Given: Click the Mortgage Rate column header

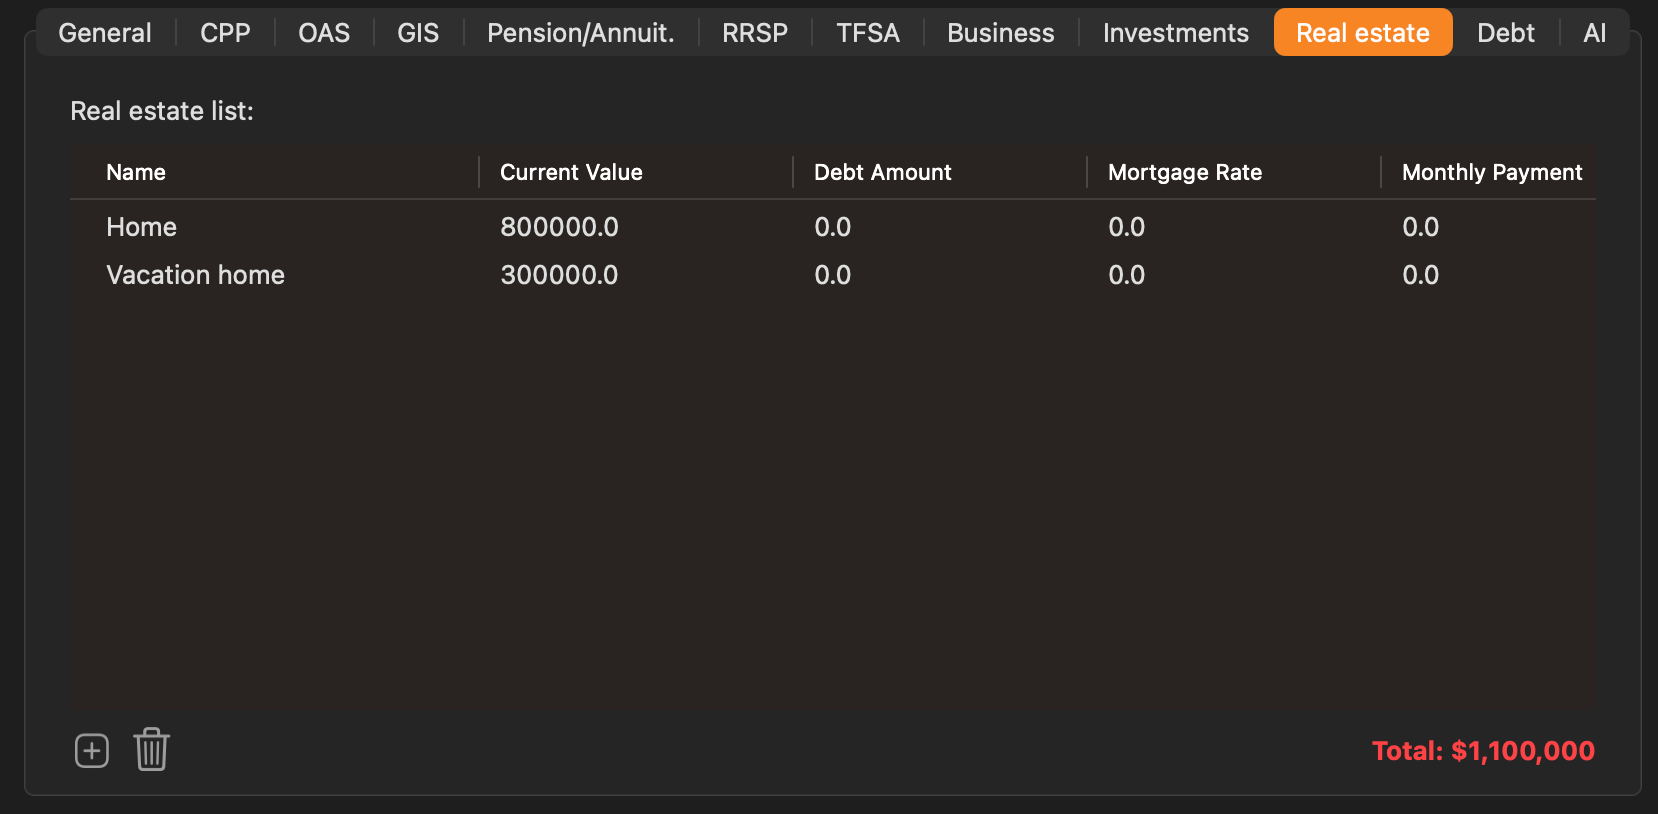Looking at the screenshot, I should pyautogui.click(x=1185, y=172).
